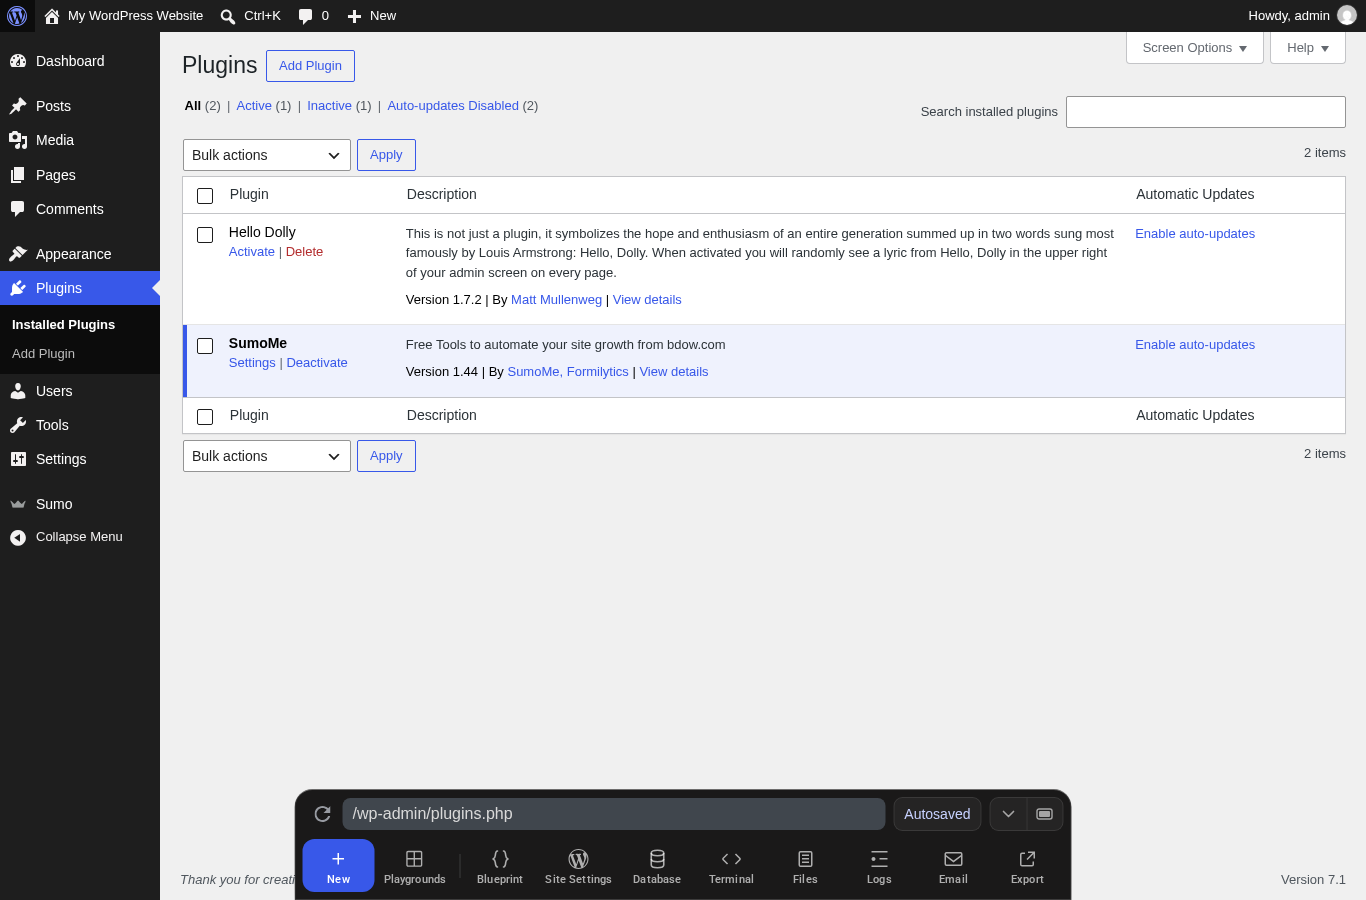Open Matt Mullenweg author link
1366x900 pixels.
pos(556,300)
